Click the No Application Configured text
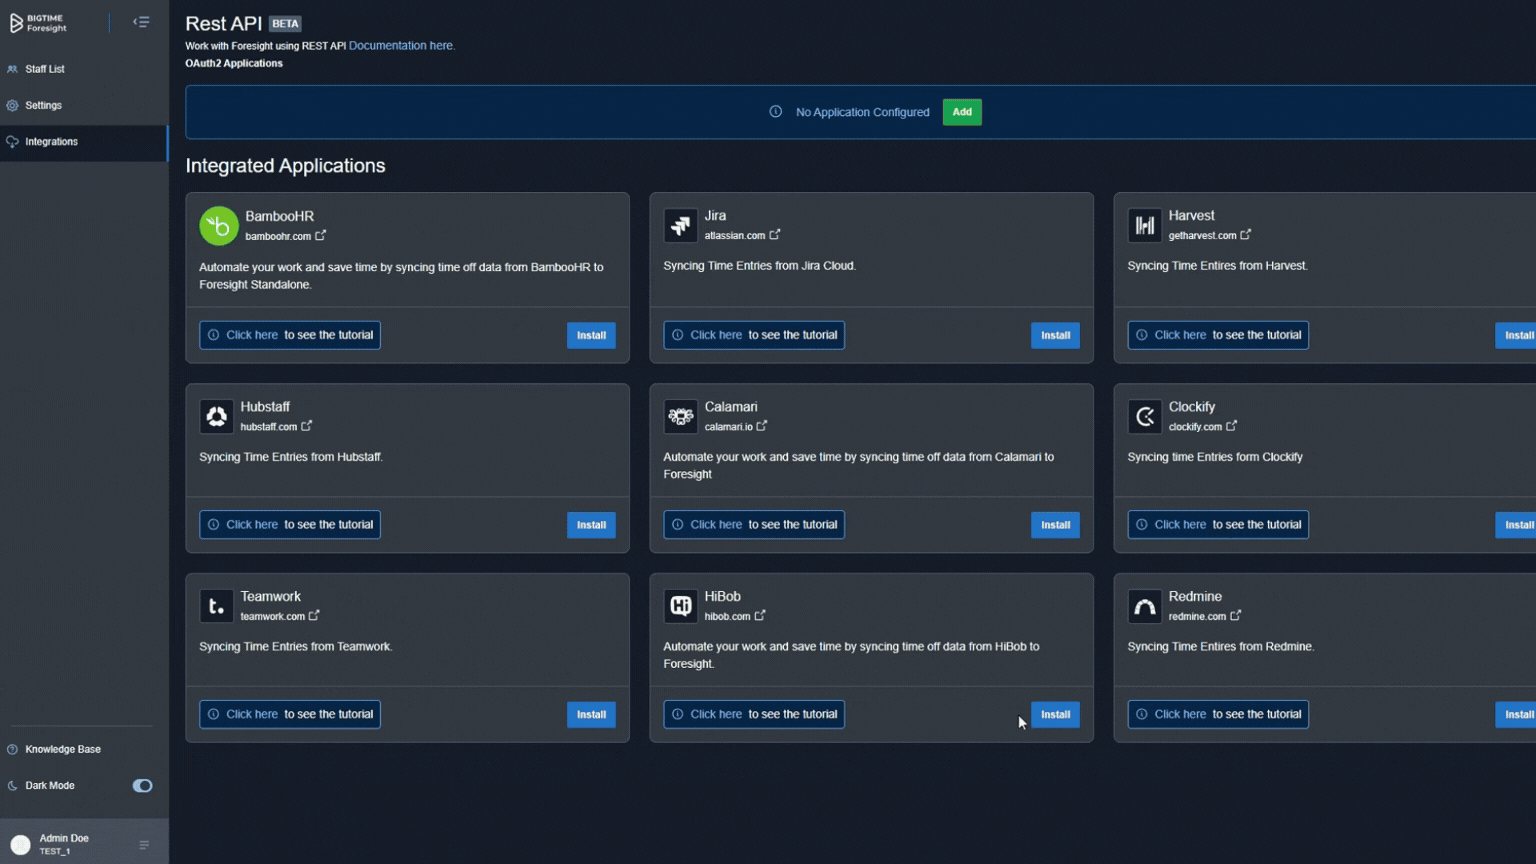1536x864 pixels. [x=862, y=112]
